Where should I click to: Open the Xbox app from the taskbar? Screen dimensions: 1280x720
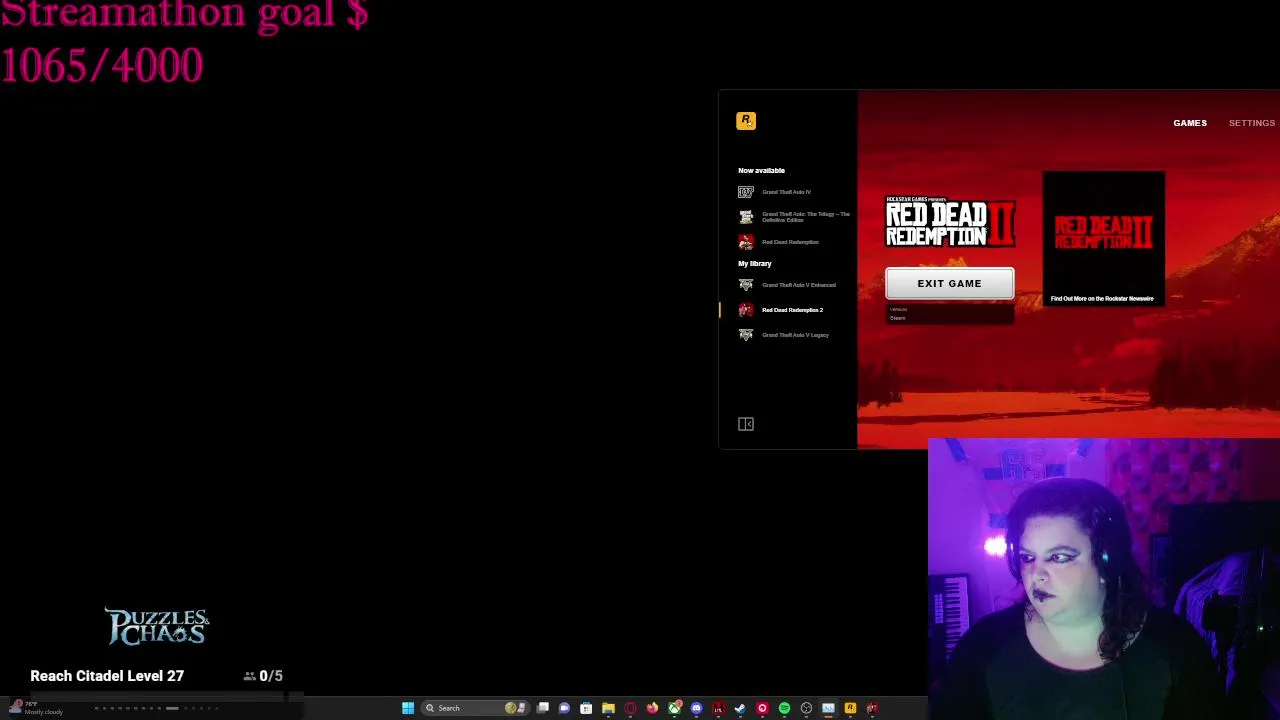coord(675,708)
